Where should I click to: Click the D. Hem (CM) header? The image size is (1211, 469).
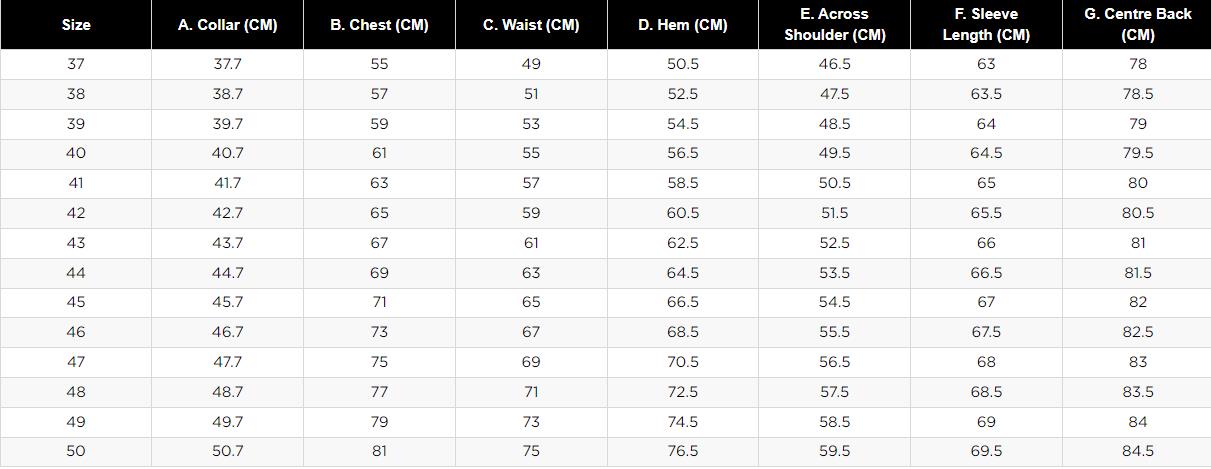(683, 25)
